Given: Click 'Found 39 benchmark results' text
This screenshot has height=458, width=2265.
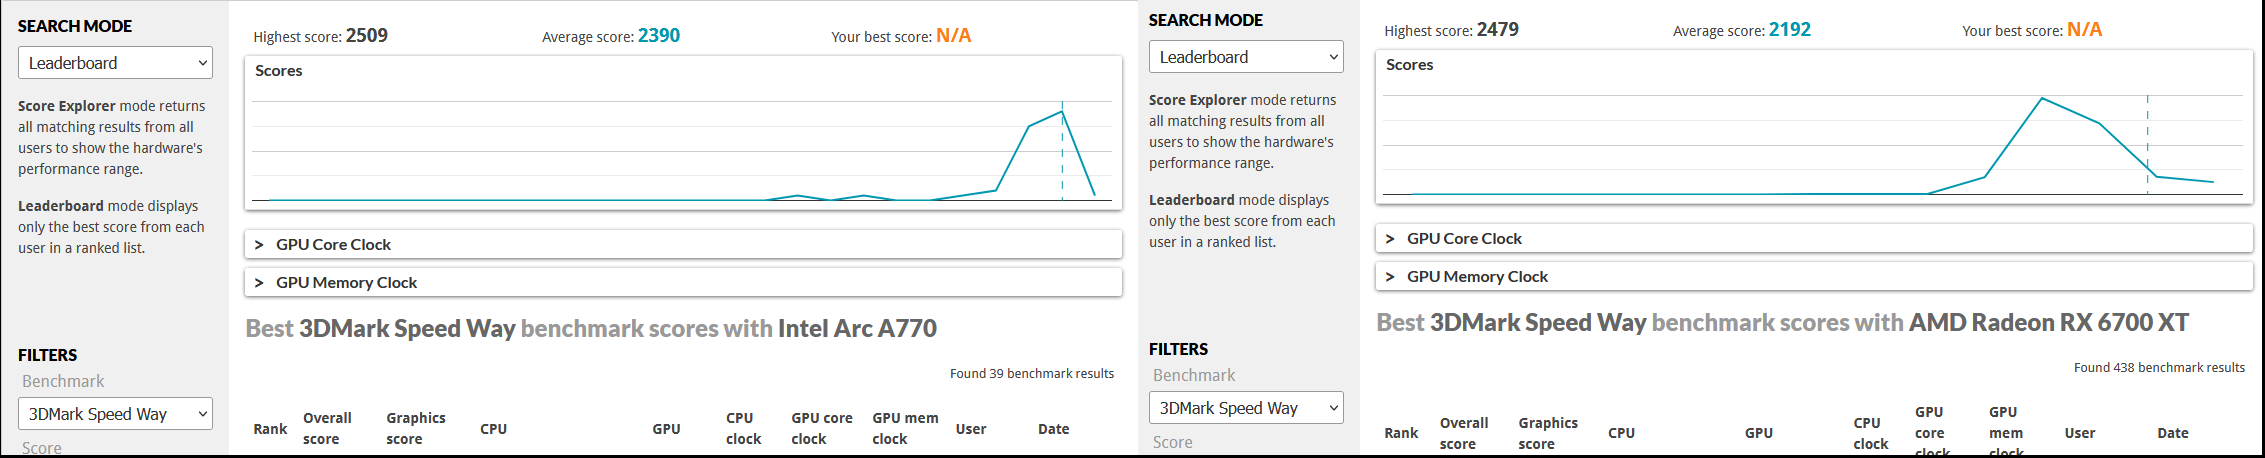Looking at the screenshot, I should (x=1032, y=373).
